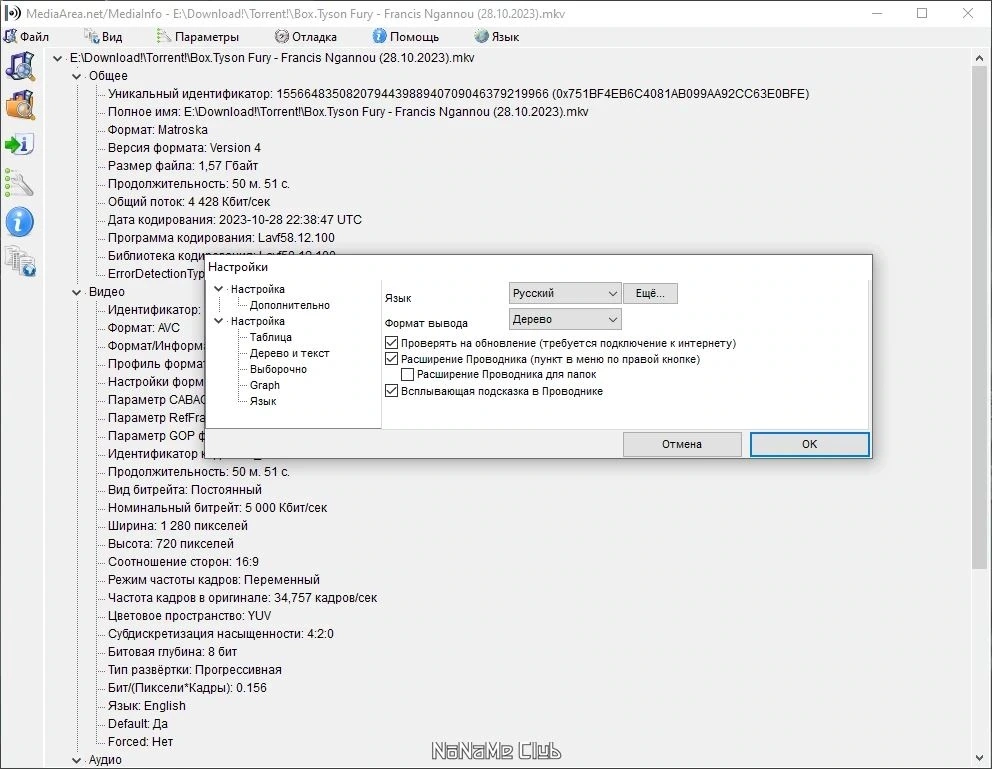
Task: Select row Тип развёртки: Прогрессивная
Action: [195, 670]
